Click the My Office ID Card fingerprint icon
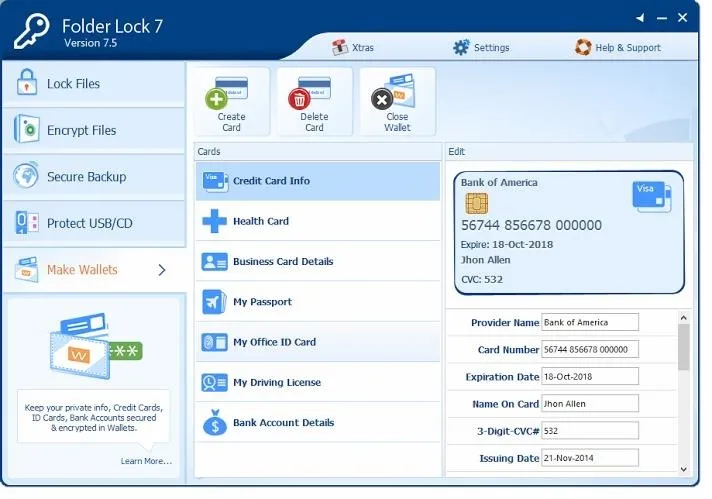The width and height of the screenshot is (712, 499). [x=214, y=342]
